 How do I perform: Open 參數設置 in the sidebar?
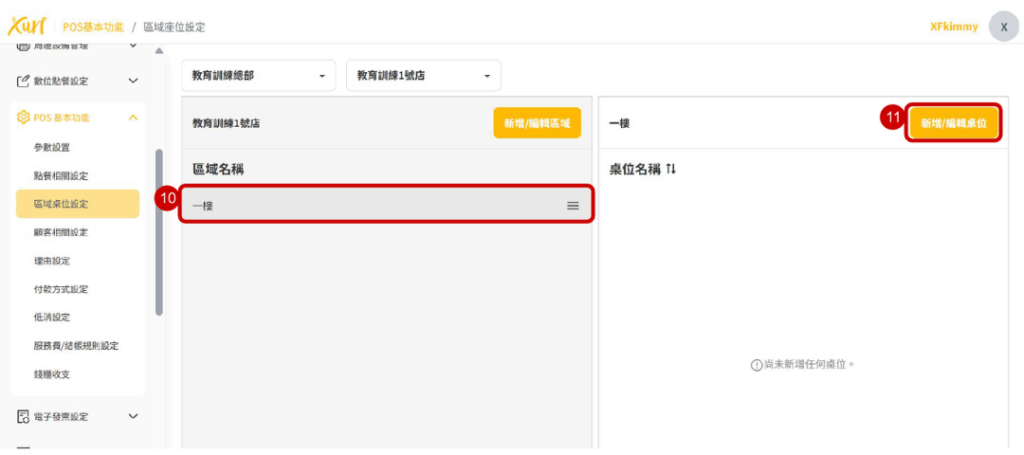(x=52, y=147)
